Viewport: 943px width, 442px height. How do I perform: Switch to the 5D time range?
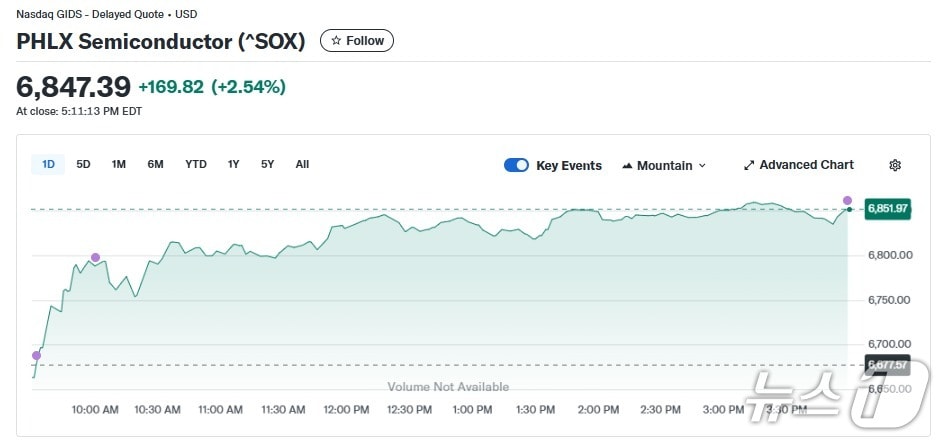[83, 164]
